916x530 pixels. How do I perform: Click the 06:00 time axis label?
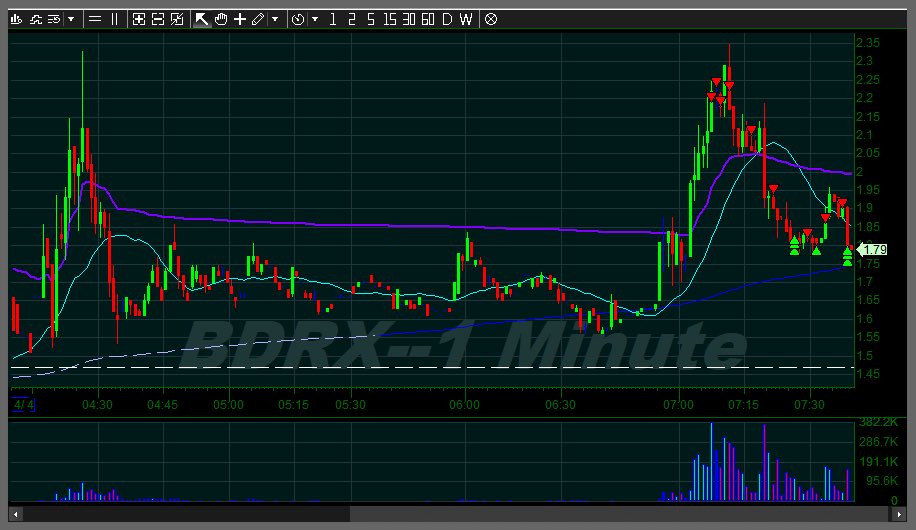(x=464, y=404)
